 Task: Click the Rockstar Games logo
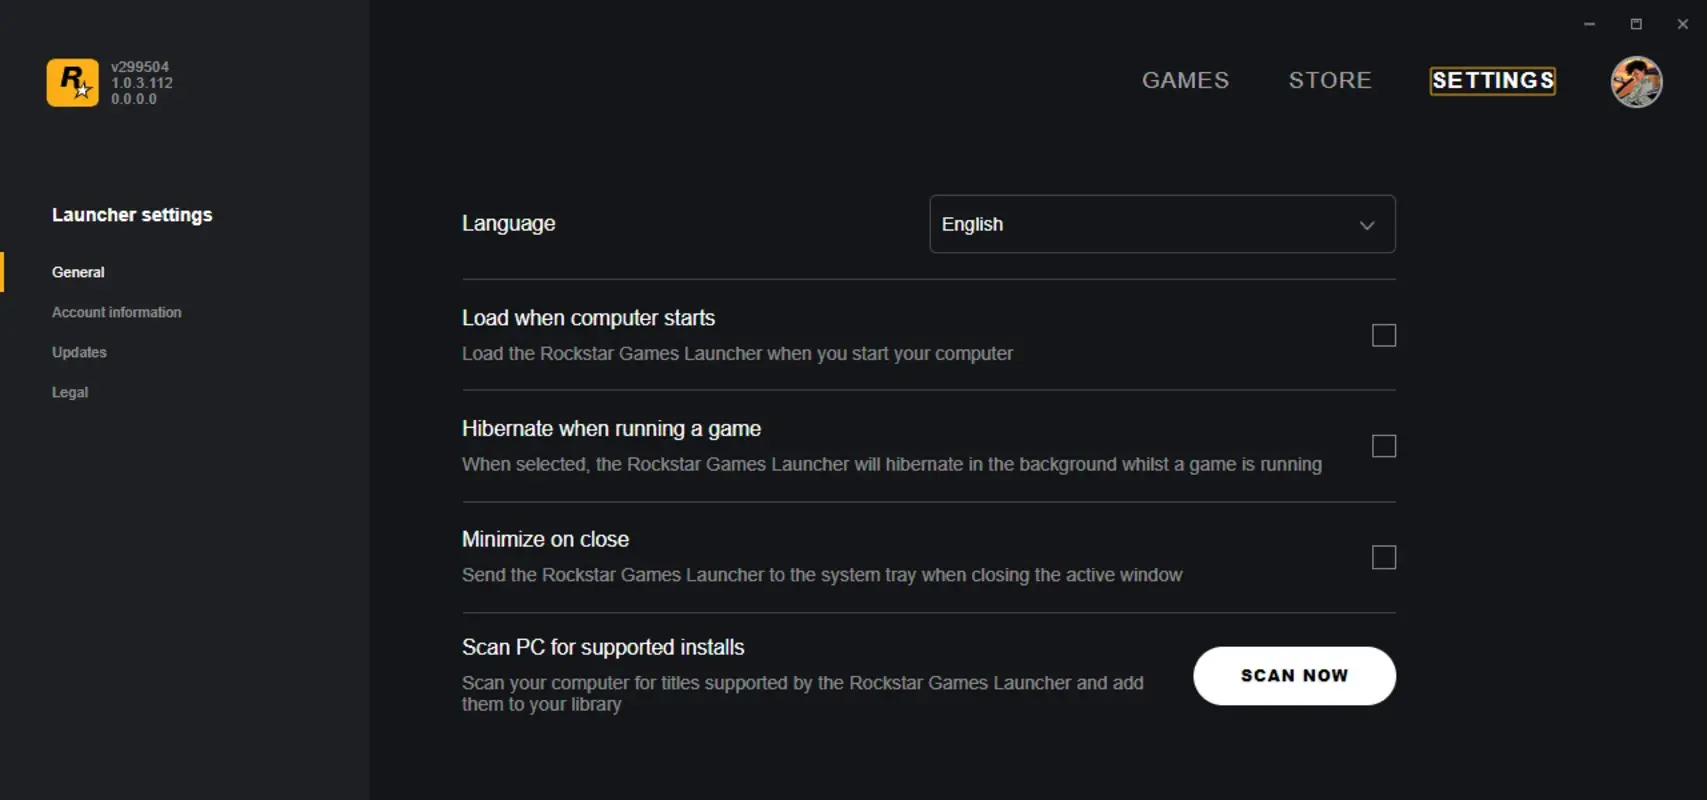click(71, 81)
